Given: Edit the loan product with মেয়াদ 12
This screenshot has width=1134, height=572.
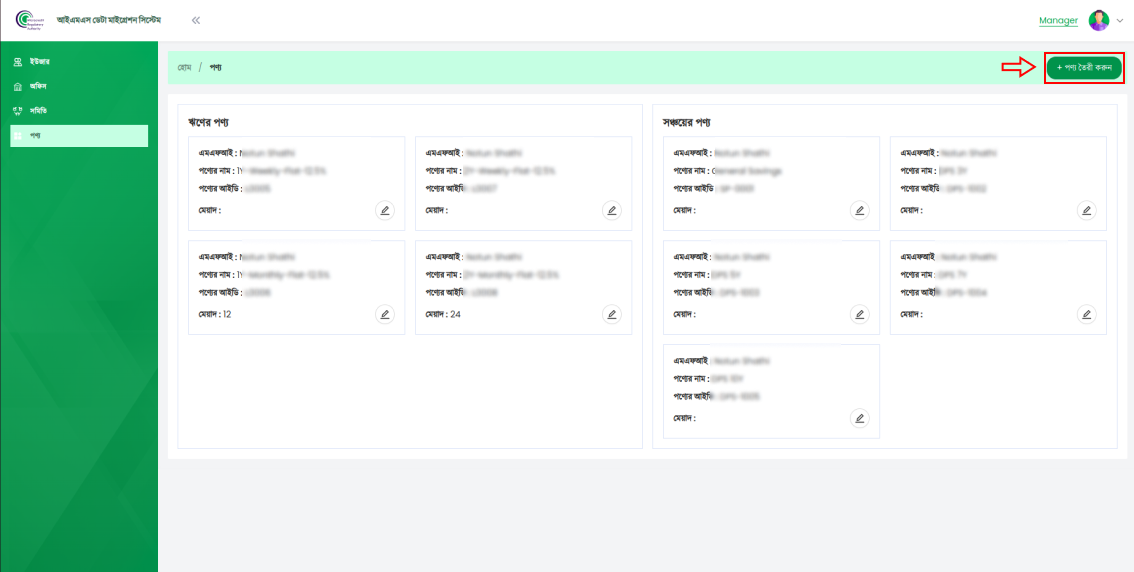Looking at the screenshot, I should 385,314.
